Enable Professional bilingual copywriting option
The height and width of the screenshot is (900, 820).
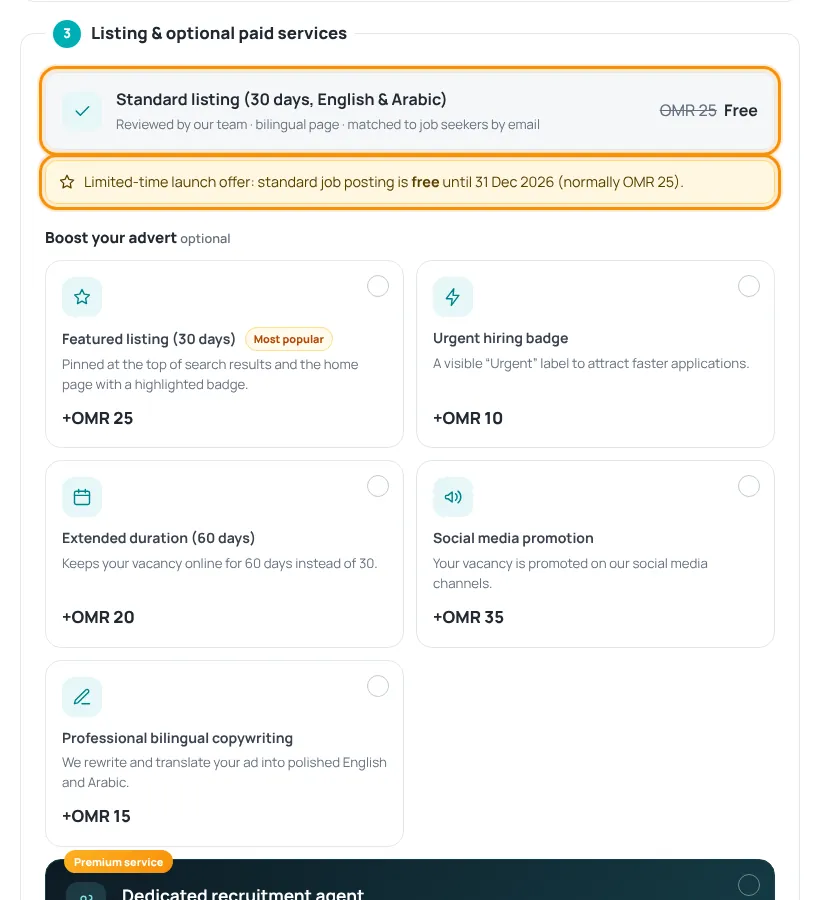point(378,686)
